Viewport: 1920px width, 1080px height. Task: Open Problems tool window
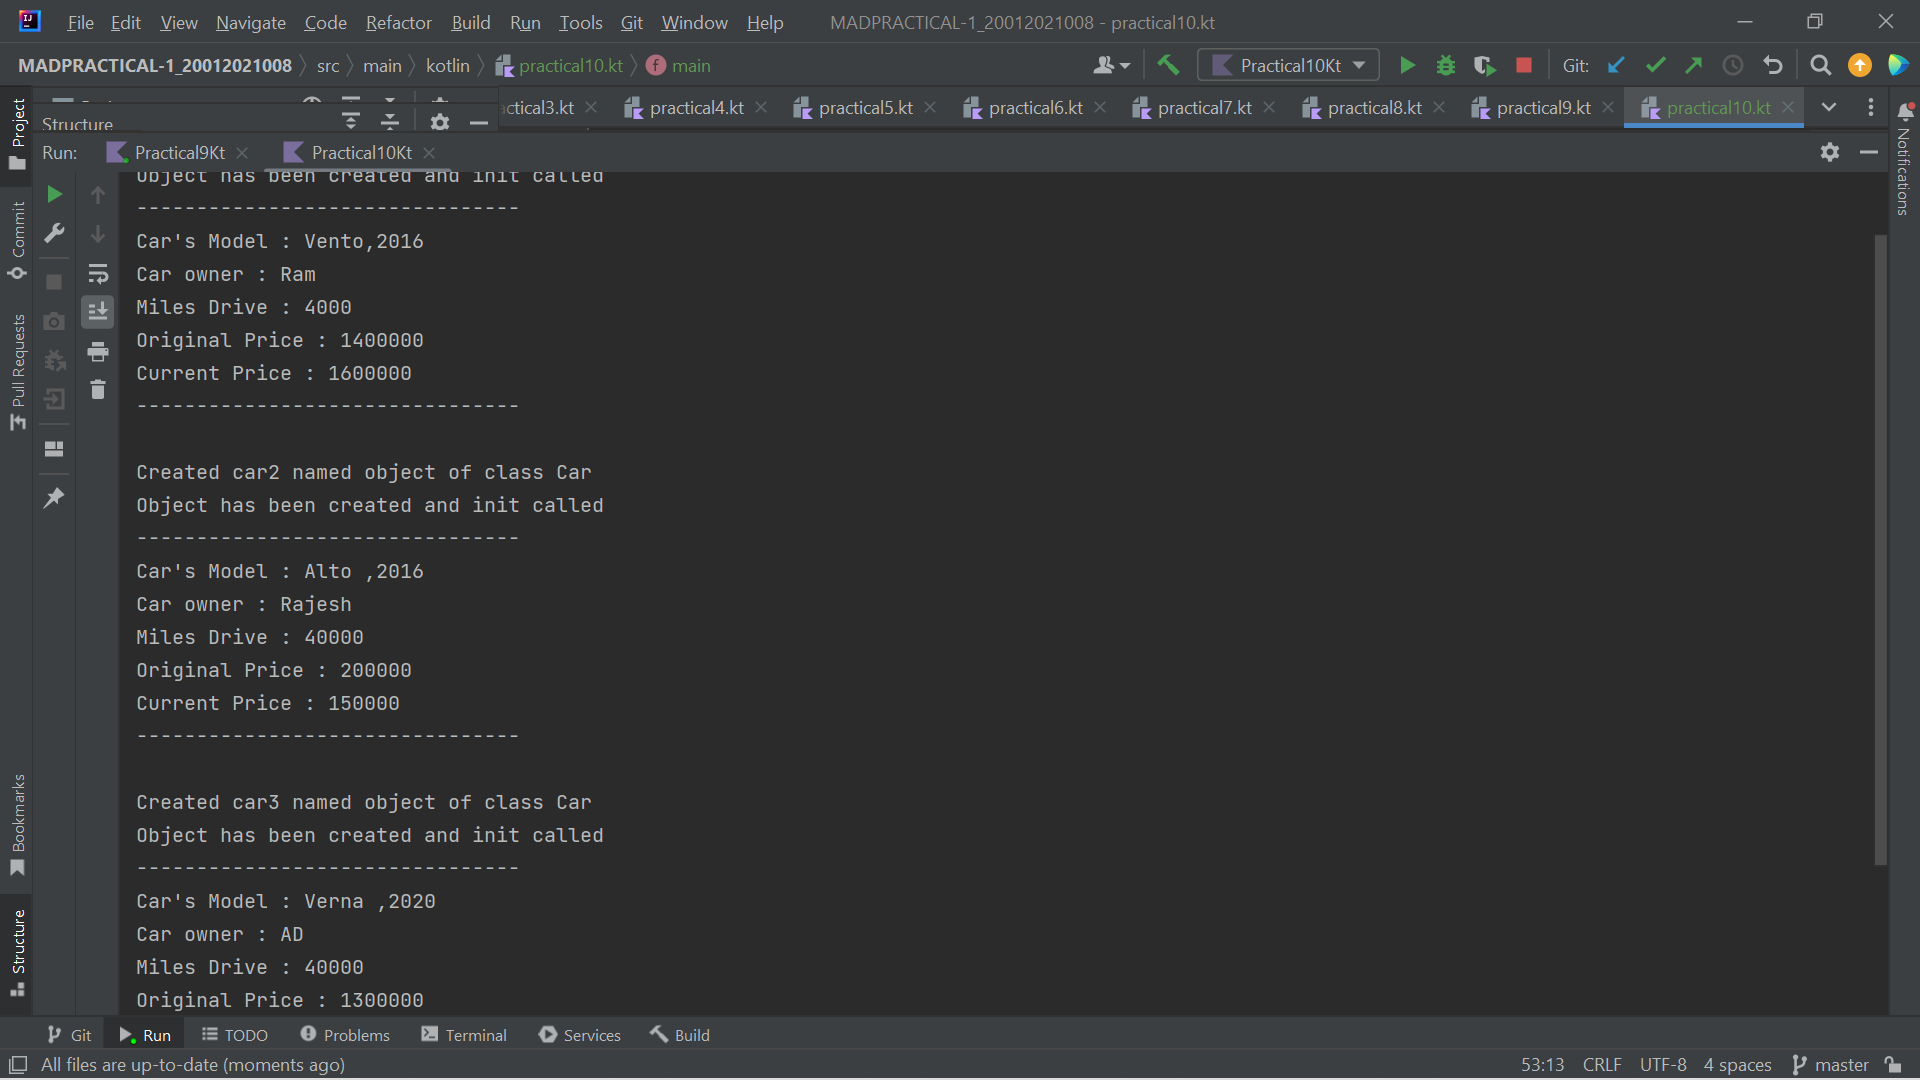pyautogui.click(x=345, y=1035)
